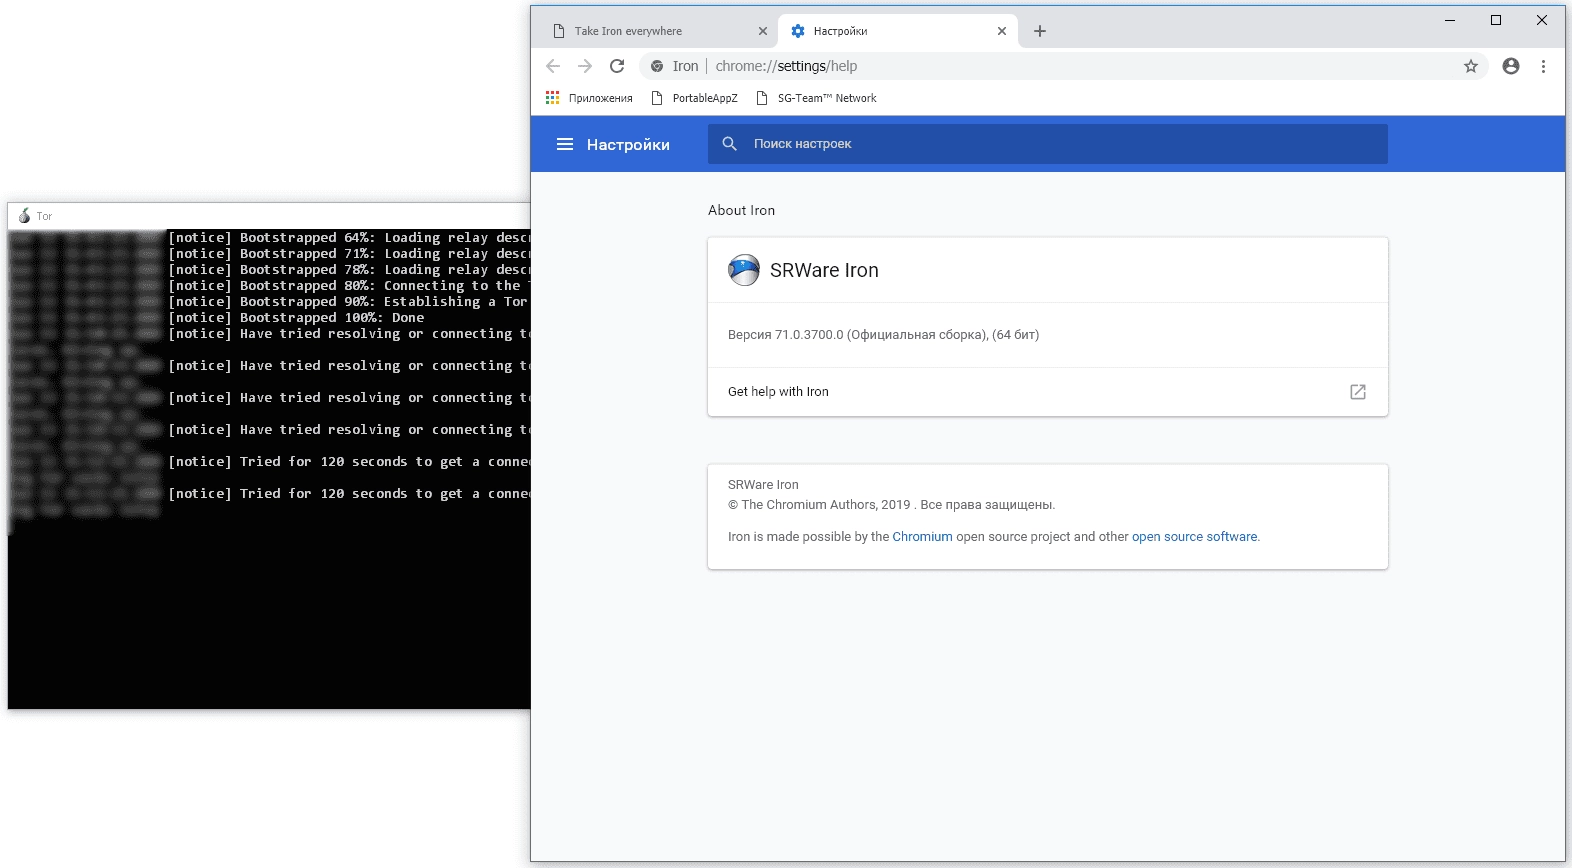Screen dimensions: 1572x868
Task: Close the Настройки tab
Action: [1002, 31]
